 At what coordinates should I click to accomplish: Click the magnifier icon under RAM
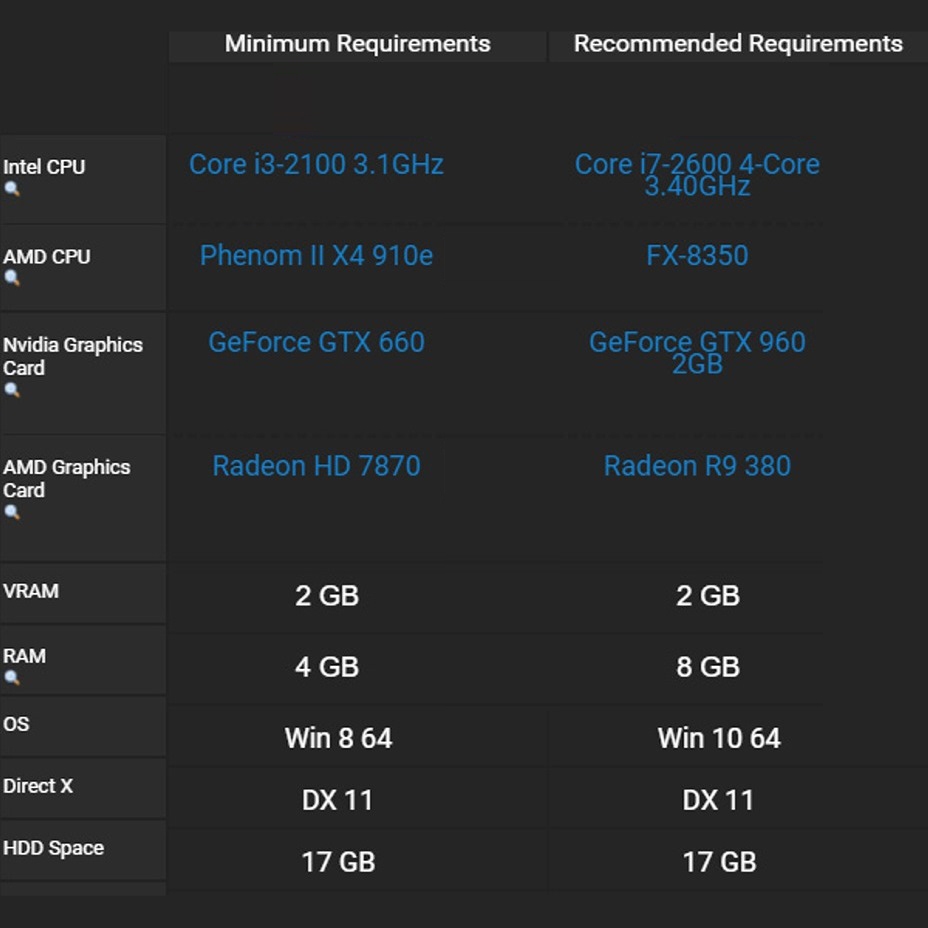[x=12, y=678]
